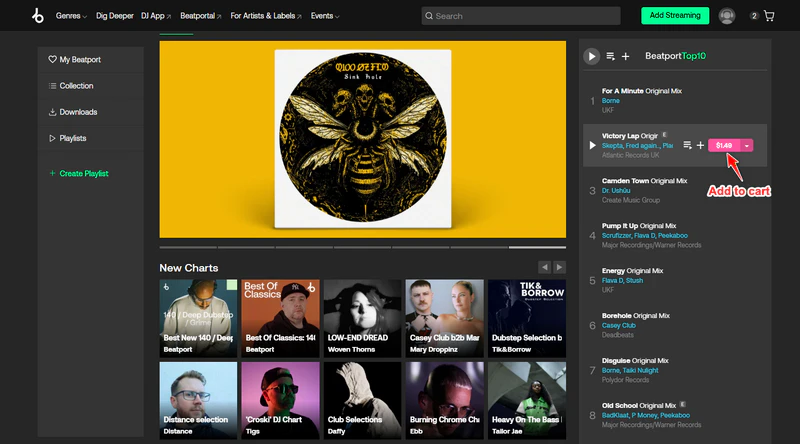Open the user account avatar

[727, 16]
